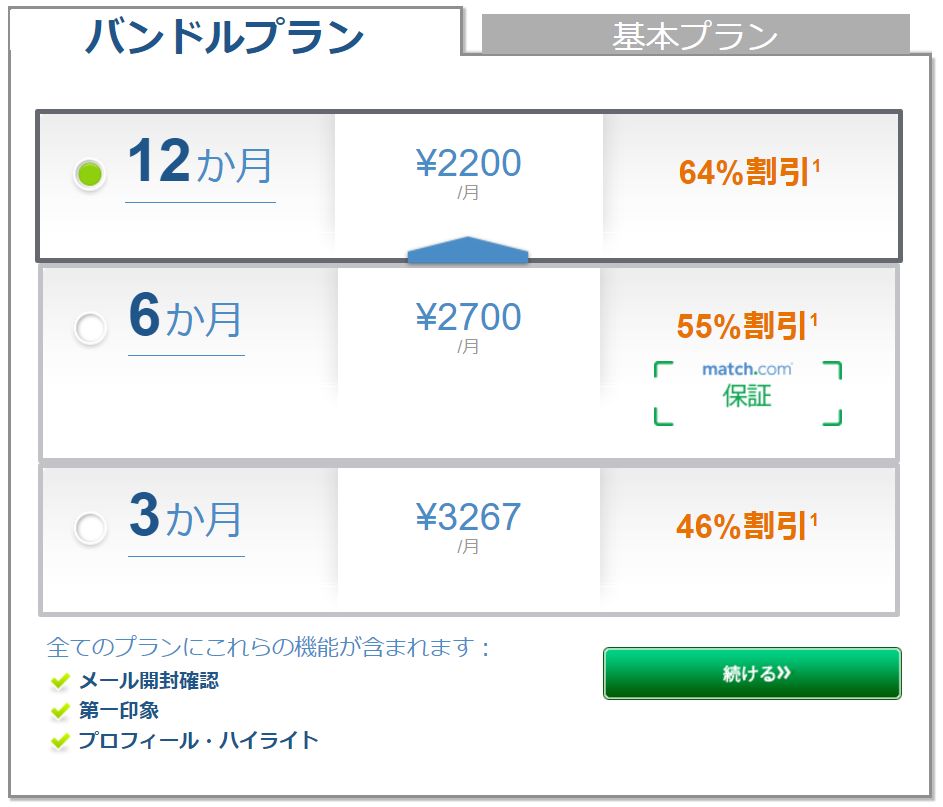The height and width of the screenshot is (807, 943).
Task: Click the 64%割引 discount text
Action: (x=749, y=172)
